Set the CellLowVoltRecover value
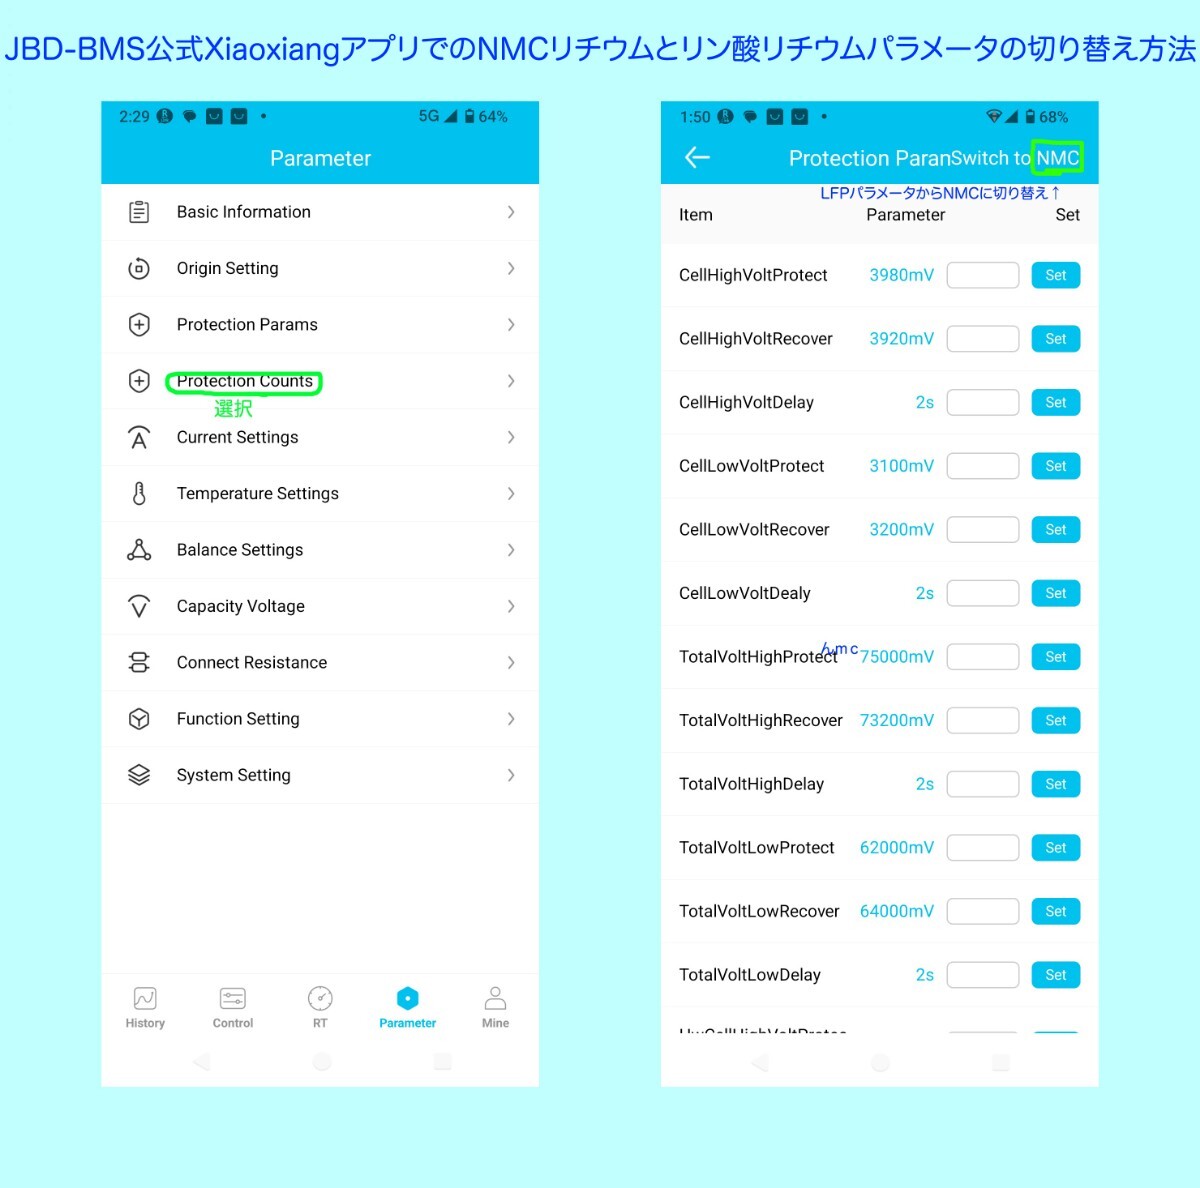 pos(1056,529)
